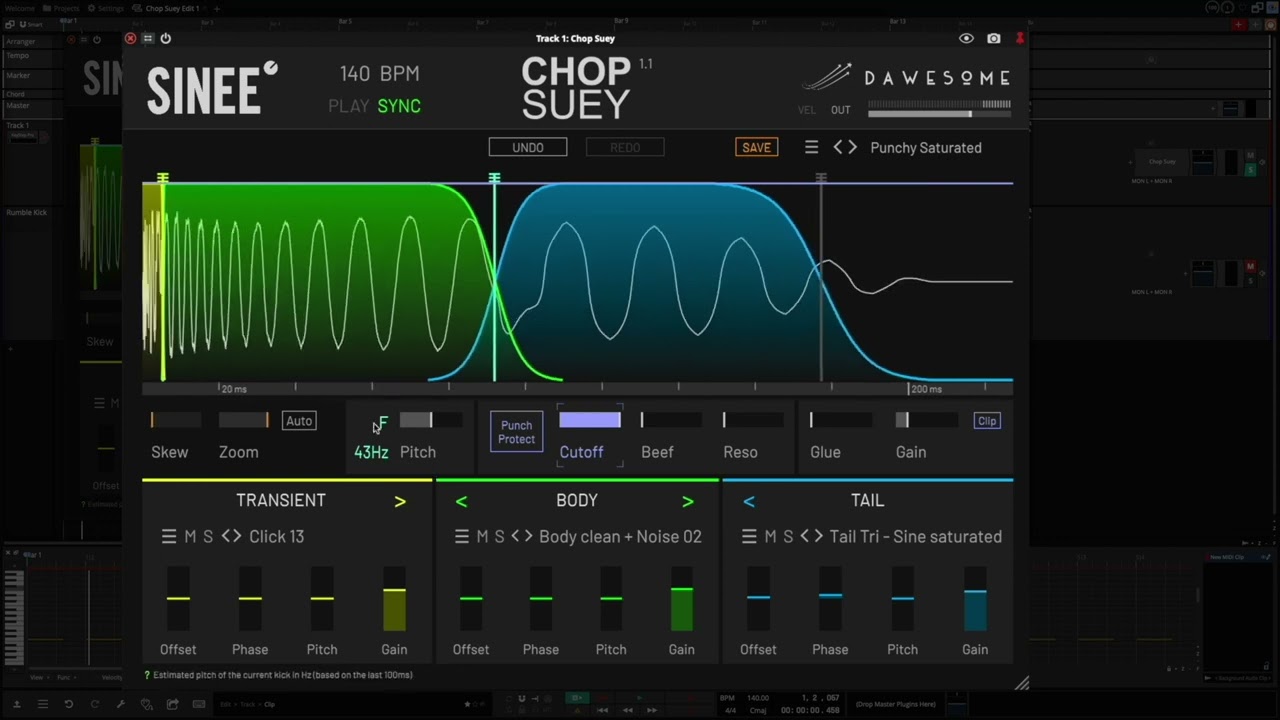The width and height of the screenshot is (1280, 720).
Task: Click the green right arrow in BODY header
Action: [x=688, y=501]
